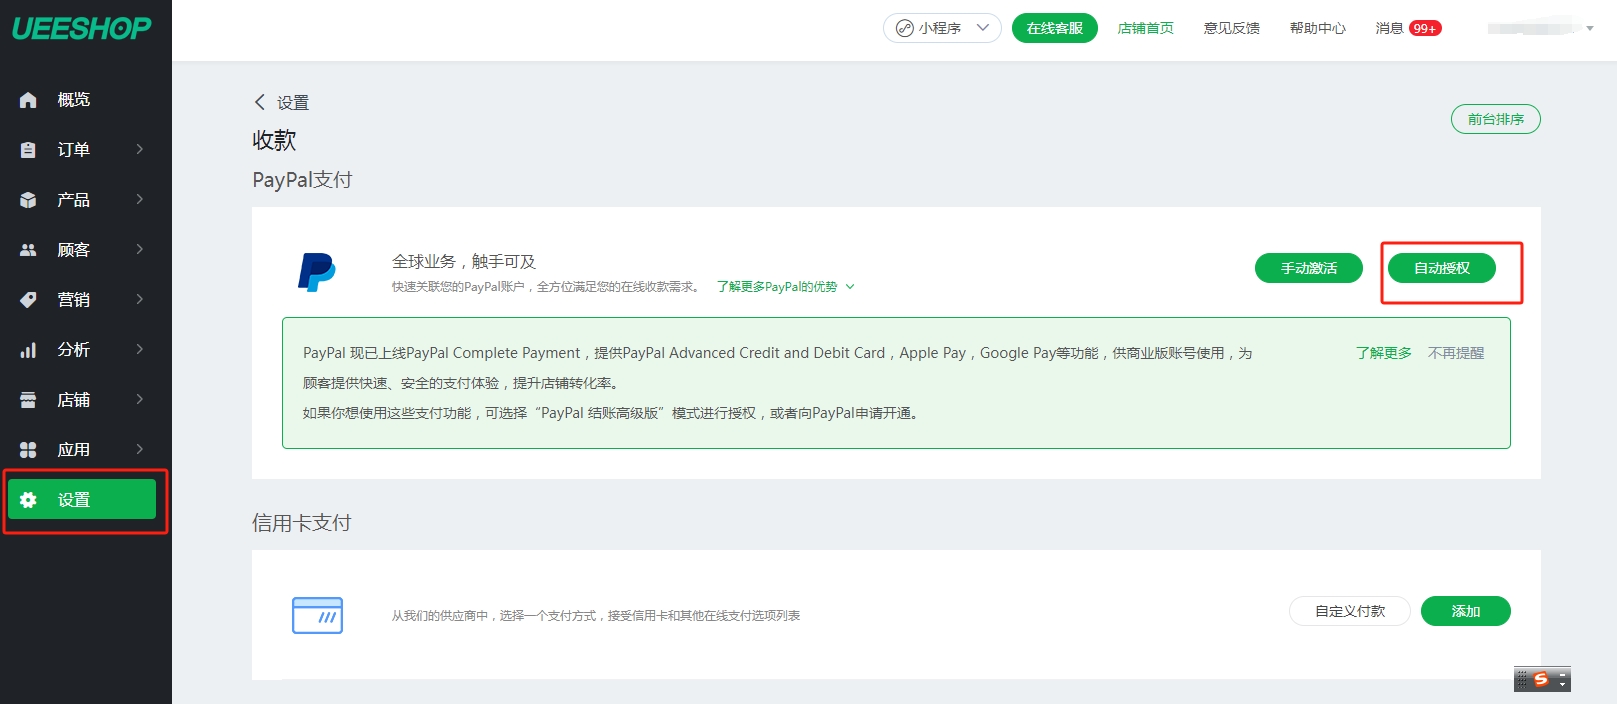This screenshot has width=1617, height=704.
Task: Open 消息 messages with 99+ badge
Action: (x=1408, y=28)
